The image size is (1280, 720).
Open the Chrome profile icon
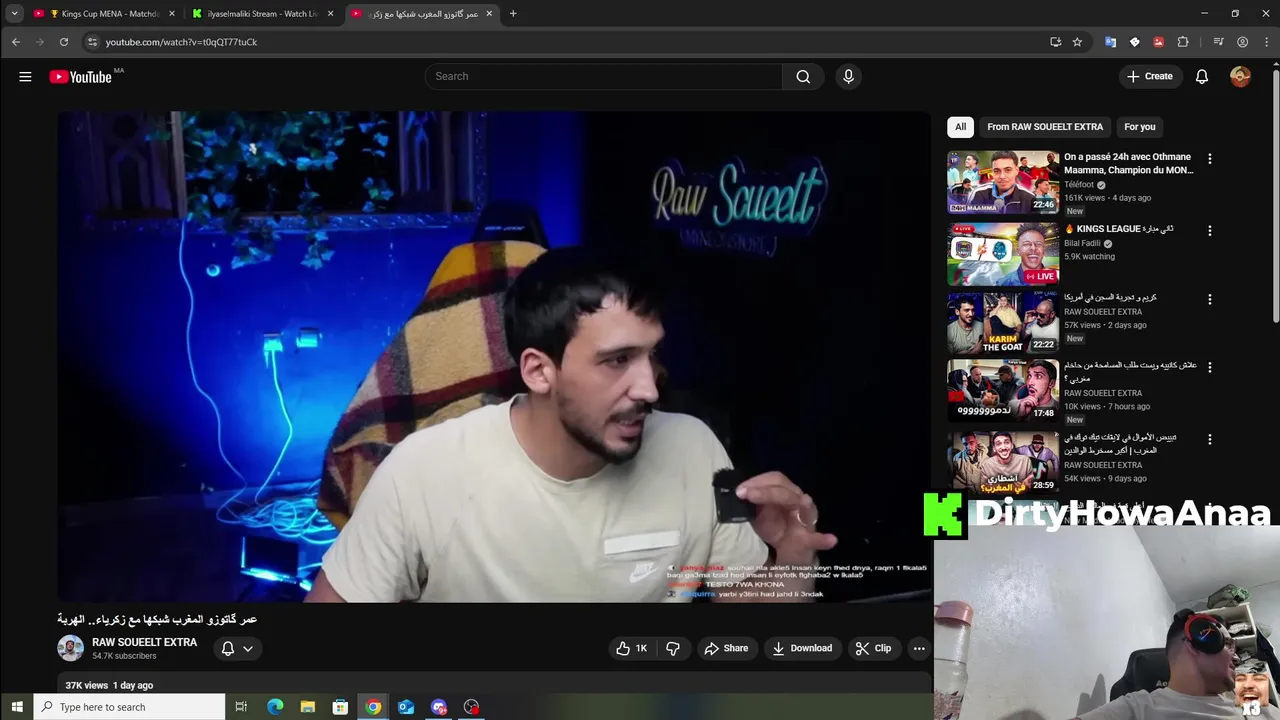(1242, 42)
